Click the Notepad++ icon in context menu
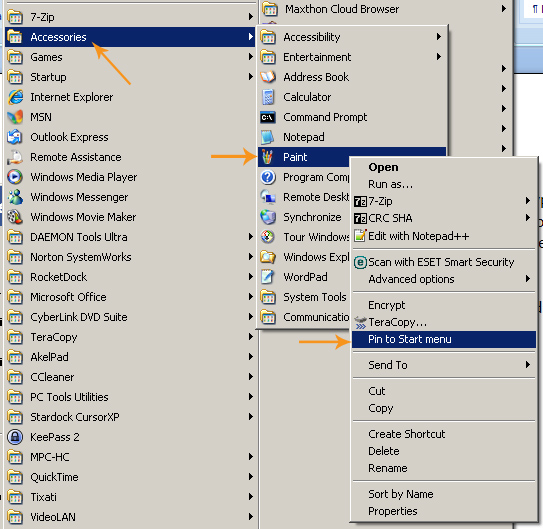Image resolution: width=543 pixels, height=529 pixels. (360, 236)
